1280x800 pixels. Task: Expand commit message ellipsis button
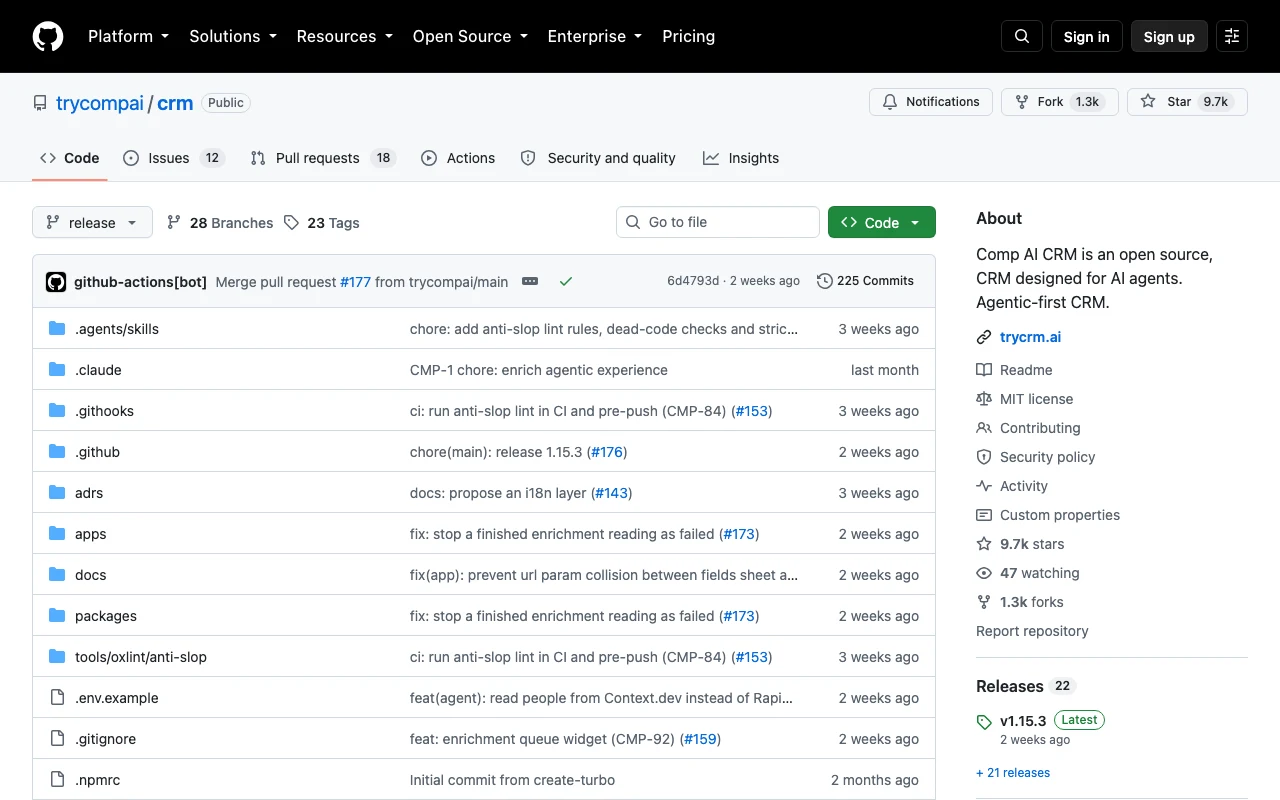[530, 282]
